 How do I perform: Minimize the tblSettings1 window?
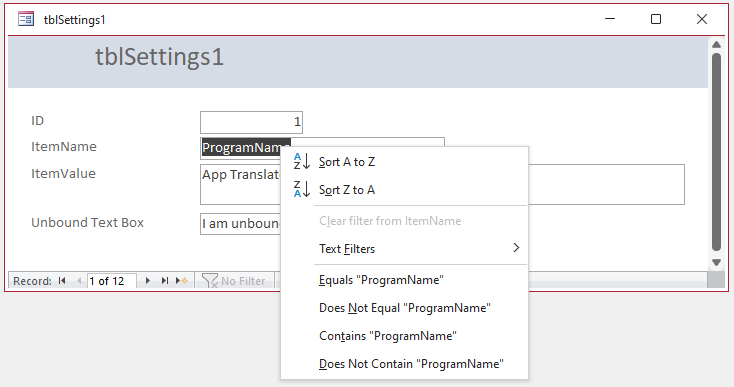[x=610, y=19]
